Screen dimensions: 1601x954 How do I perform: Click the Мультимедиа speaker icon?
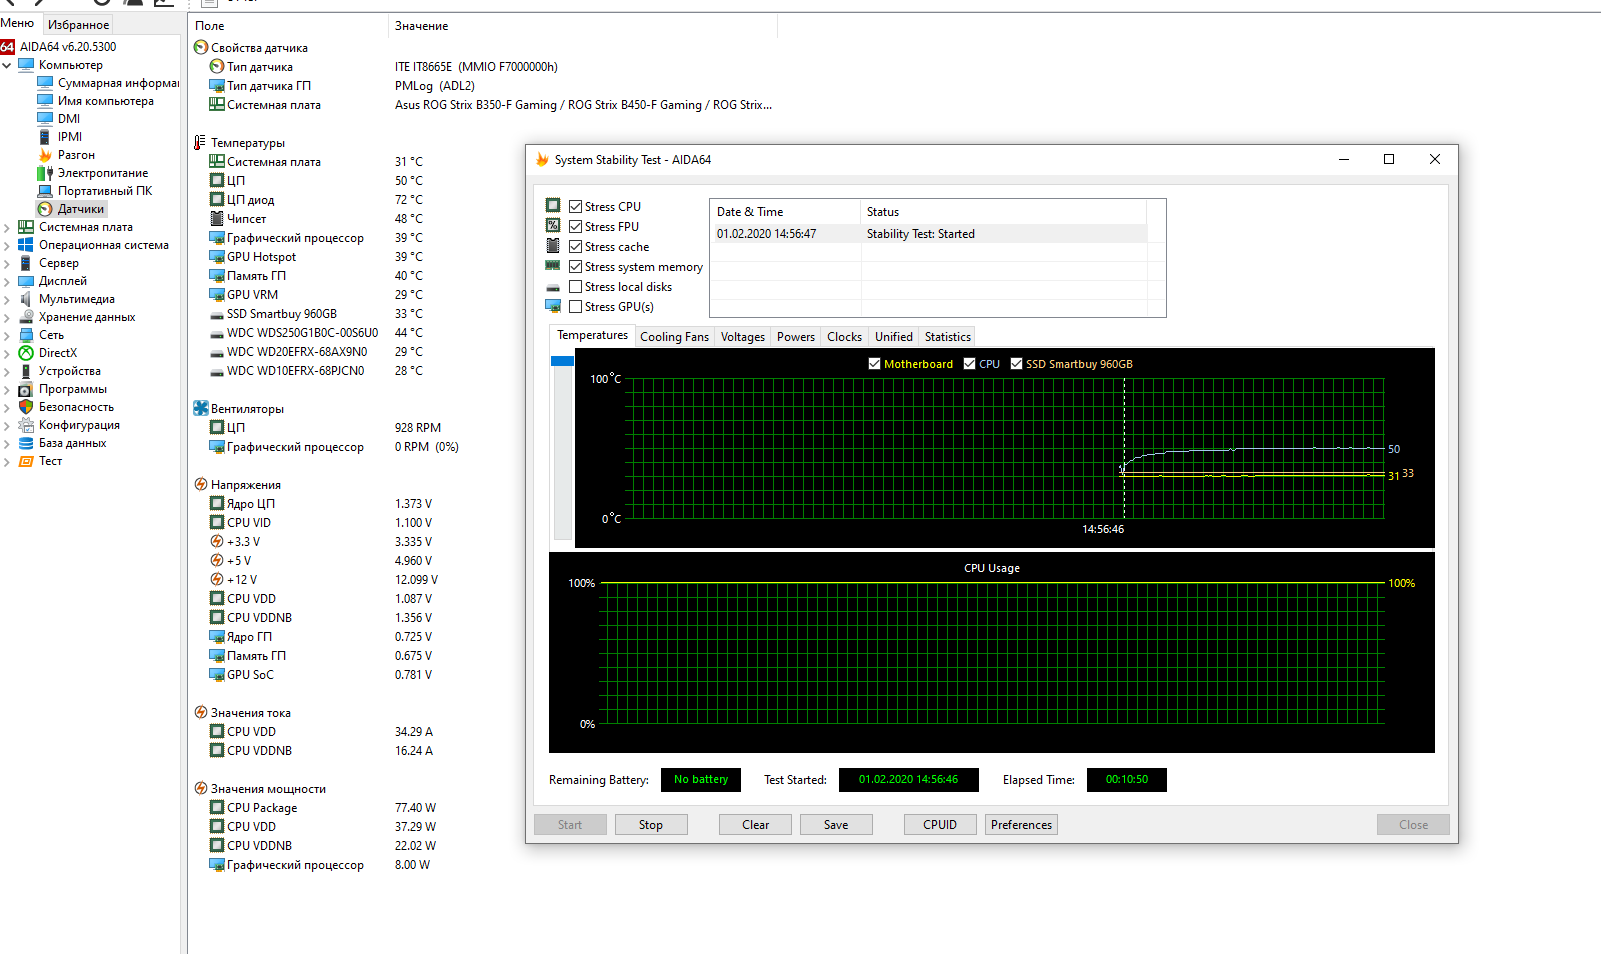[x=26, y=299]
